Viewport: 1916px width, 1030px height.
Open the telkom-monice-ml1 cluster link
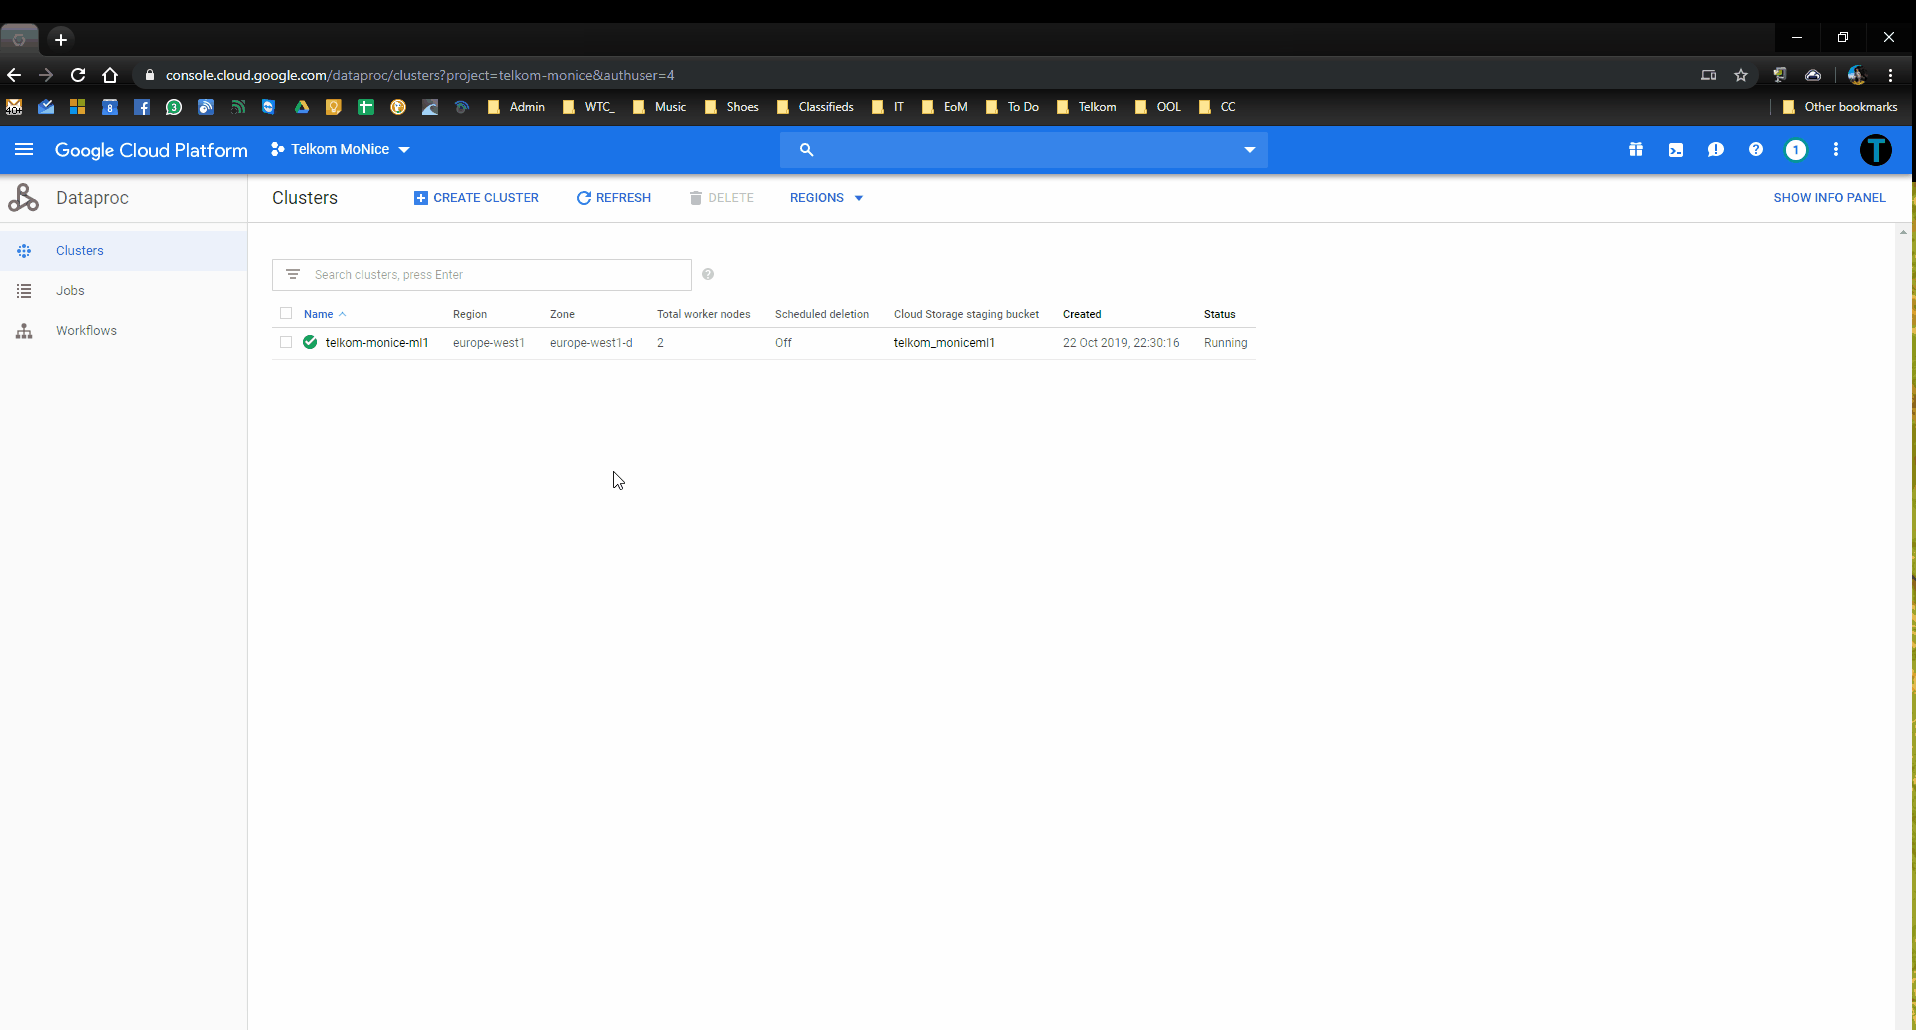377,343
